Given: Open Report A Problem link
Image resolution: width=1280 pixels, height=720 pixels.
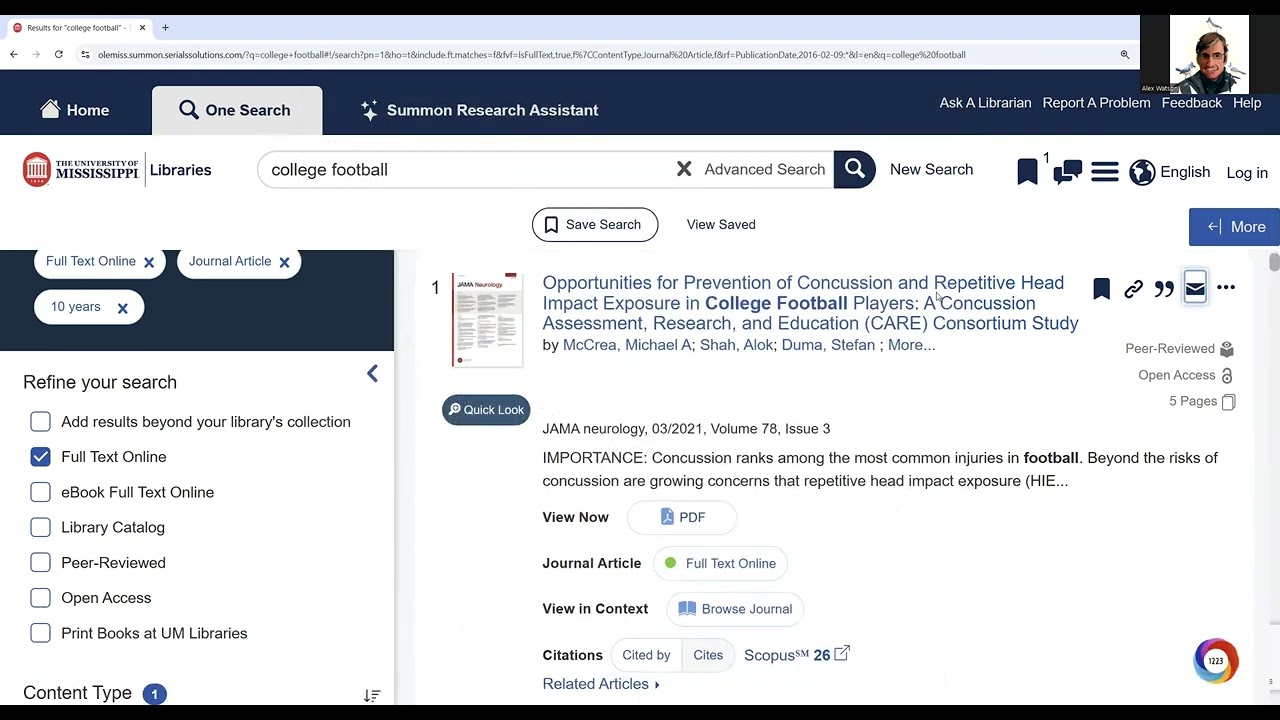Looking at the screenshot, I should pyautogui.click(x=1096, y=103).
